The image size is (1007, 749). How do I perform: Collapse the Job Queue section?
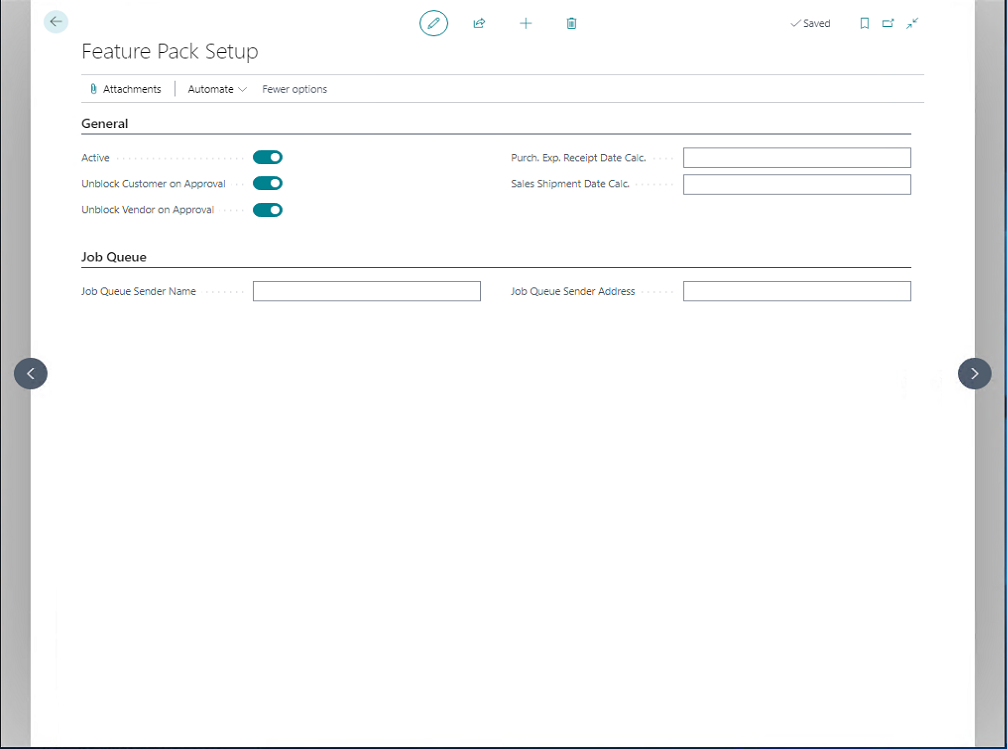(x=112, y=257)
